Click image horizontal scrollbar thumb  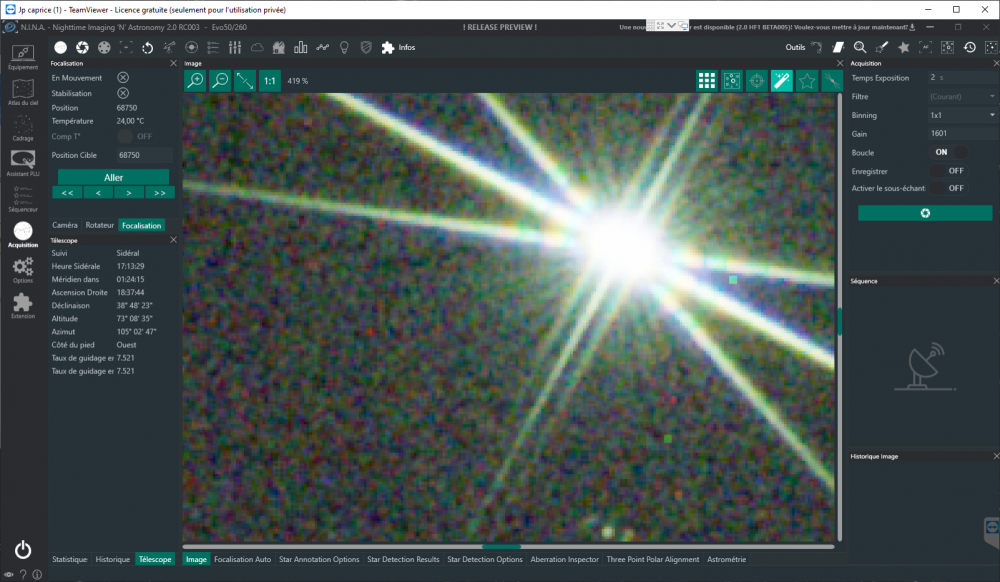coord(501,546)
